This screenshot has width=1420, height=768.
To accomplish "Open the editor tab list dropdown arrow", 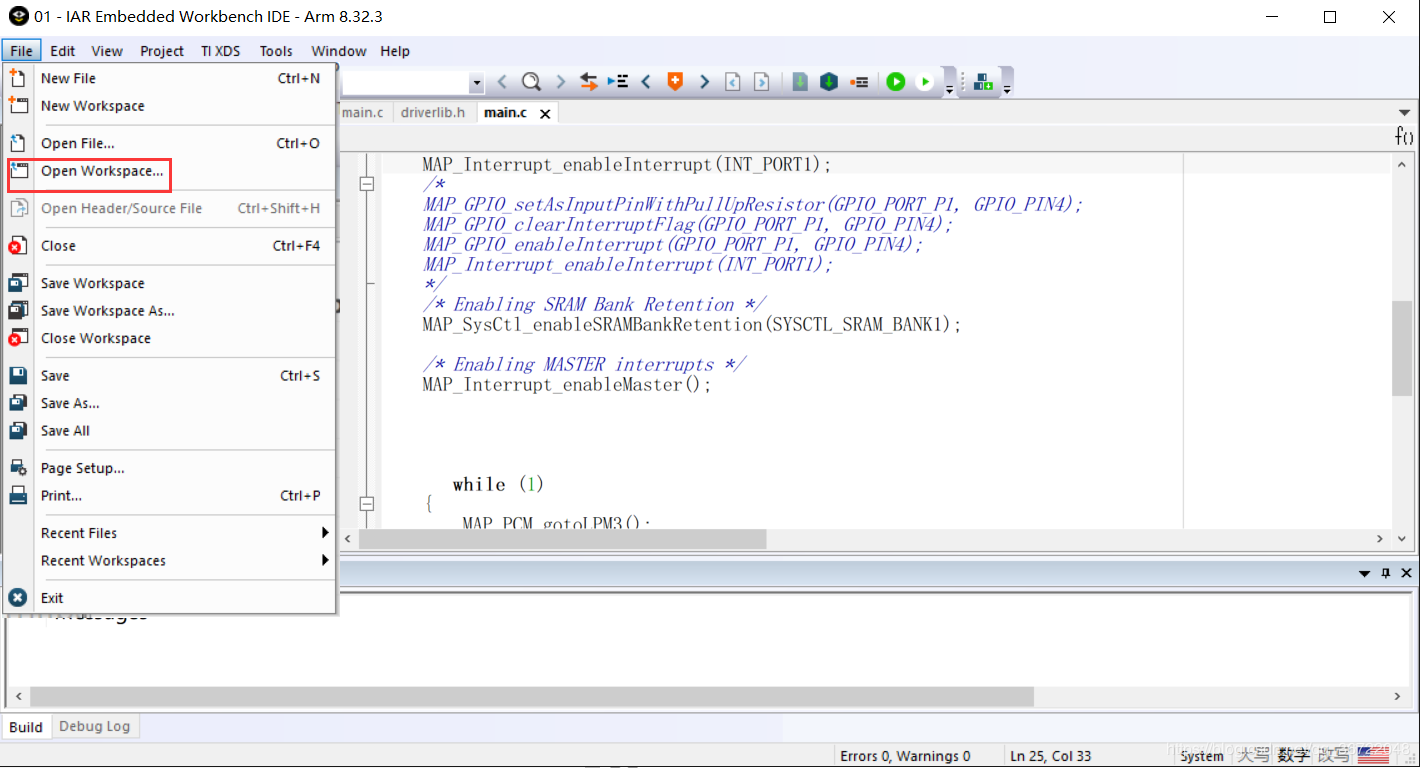I will coord(1405,113).
